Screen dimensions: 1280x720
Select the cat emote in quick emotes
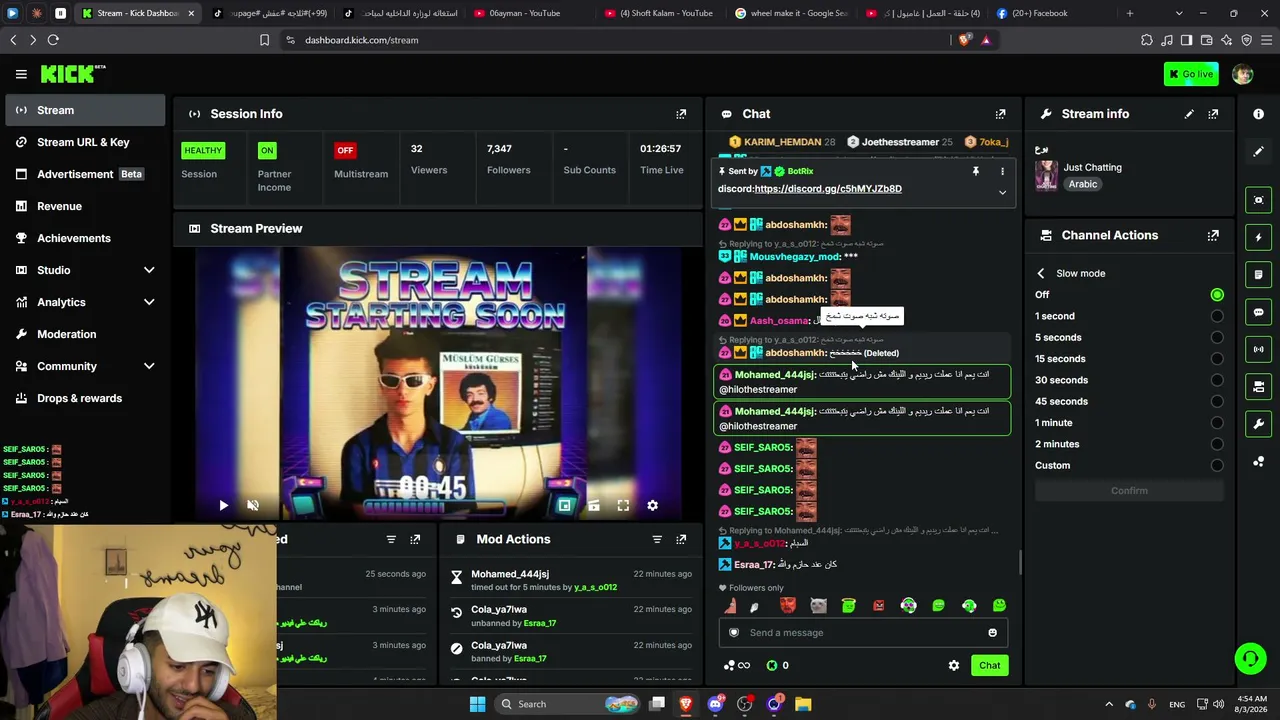818,606
